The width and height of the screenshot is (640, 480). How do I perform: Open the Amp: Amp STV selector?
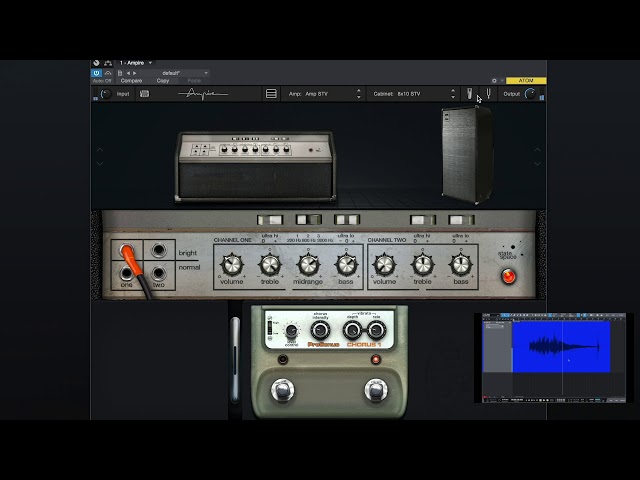point(321,94)
